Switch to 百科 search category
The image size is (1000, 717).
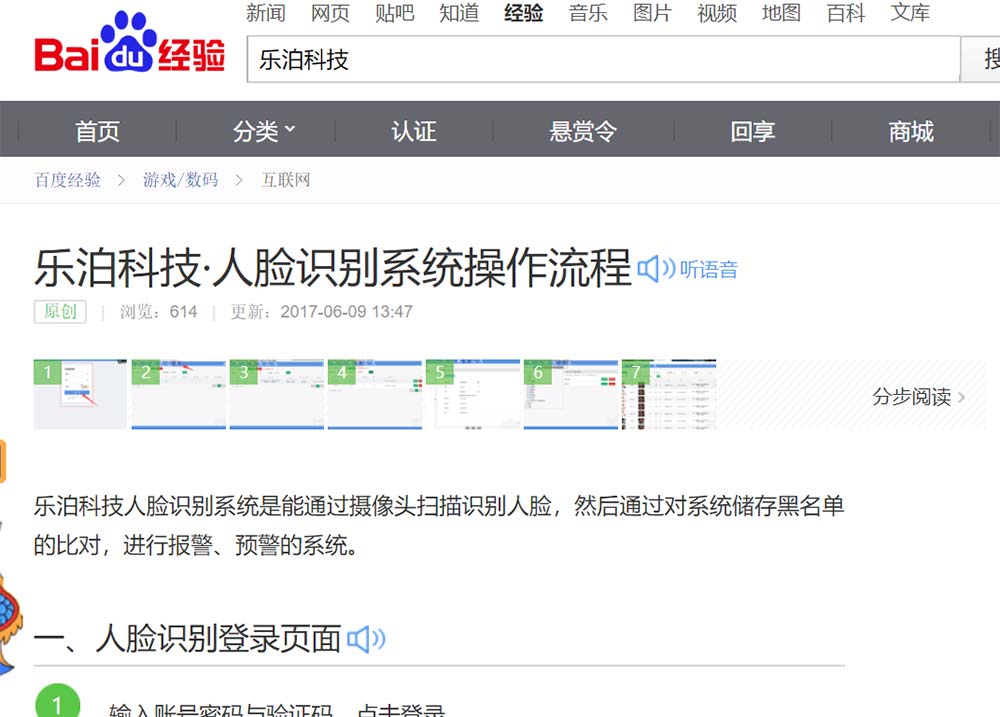(846, 13)
